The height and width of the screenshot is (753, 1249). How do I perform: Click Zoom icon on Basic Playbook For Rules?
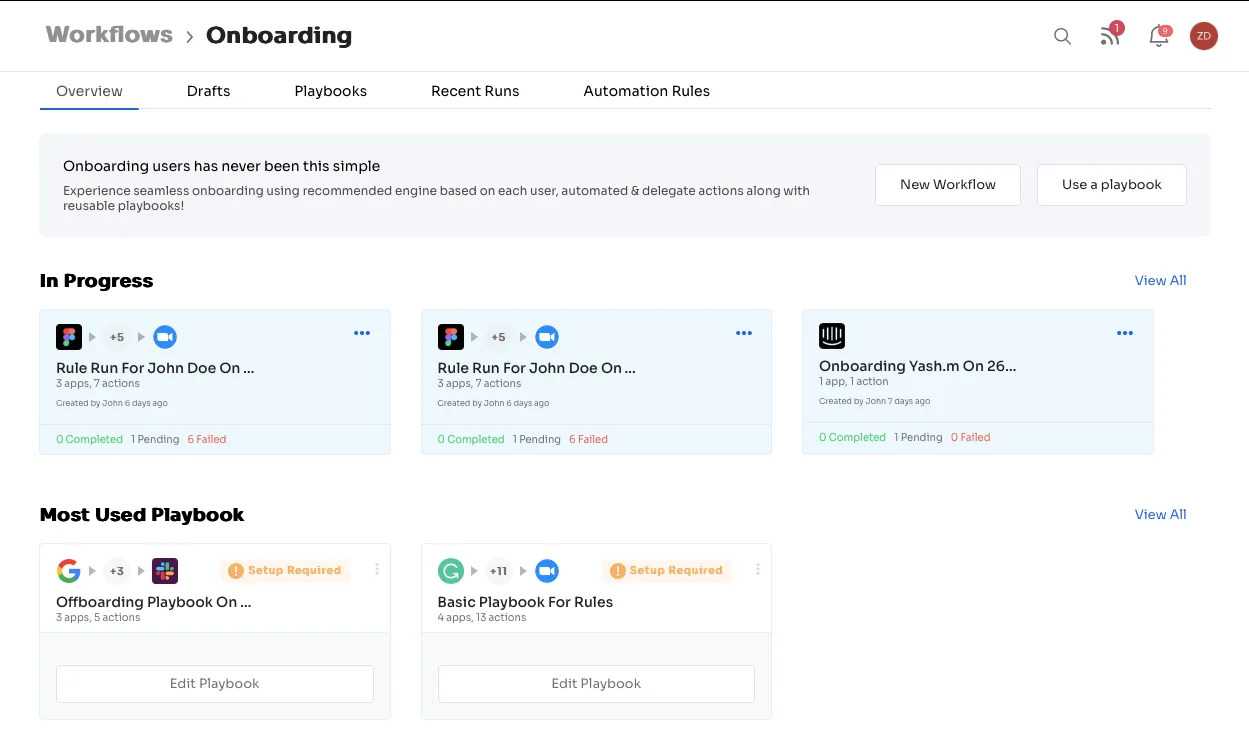tap(546, 571)
